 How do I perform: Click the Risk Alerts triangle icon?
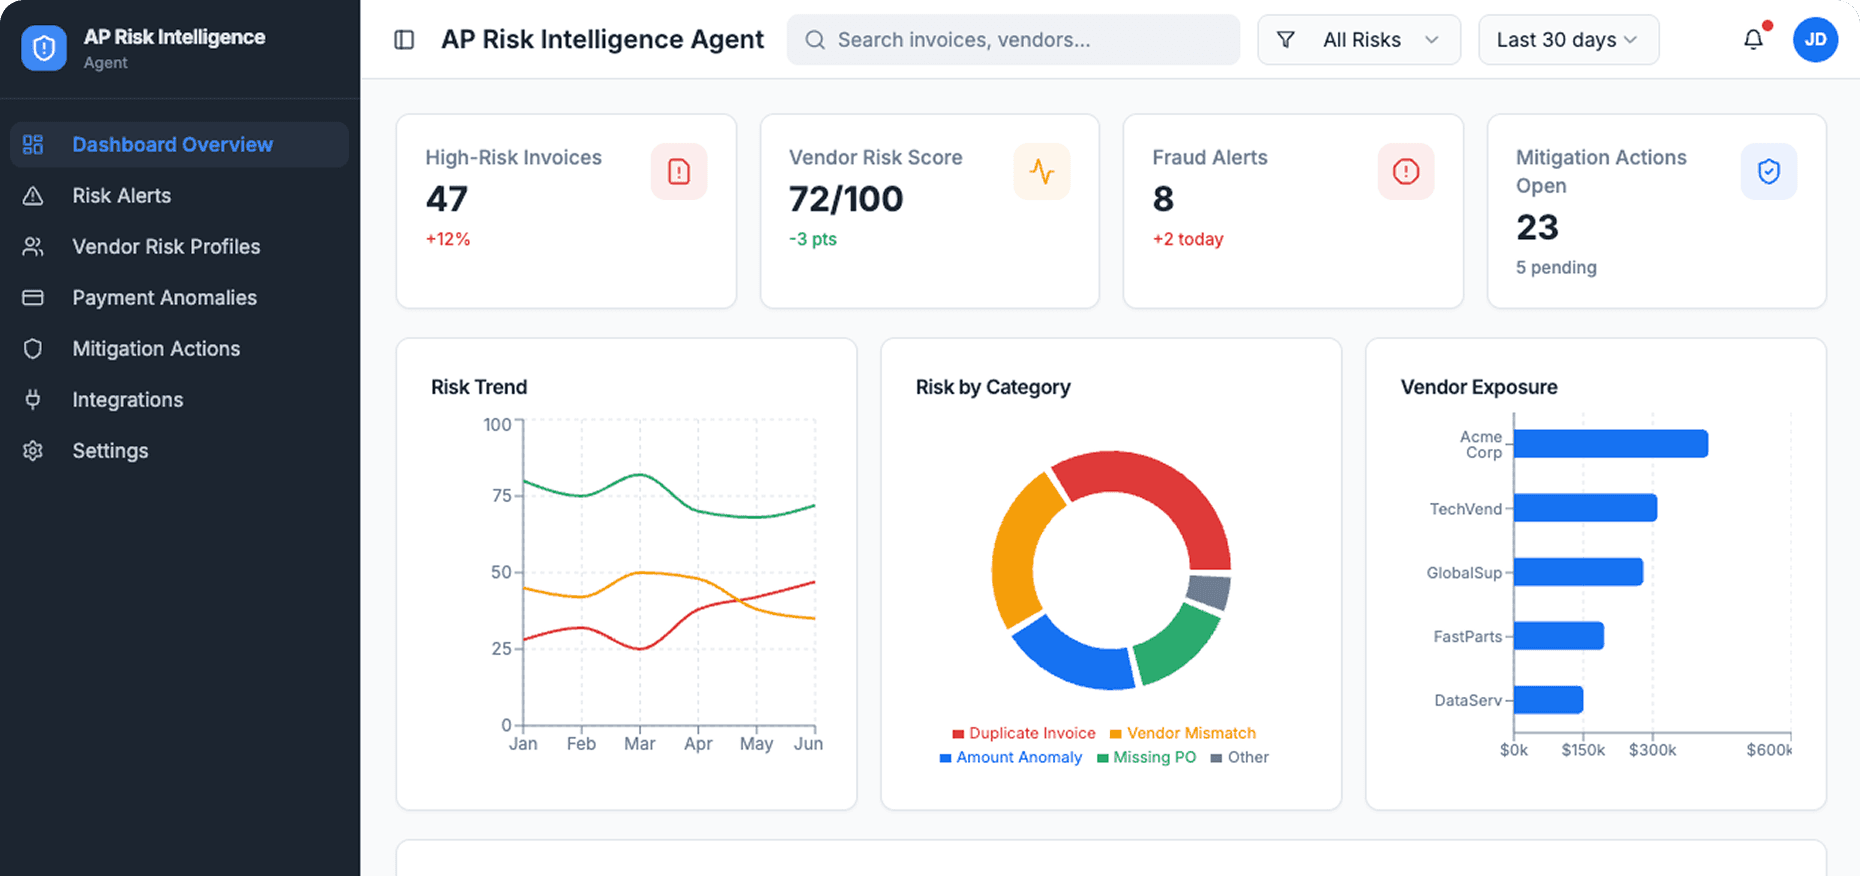coord(33,195)
